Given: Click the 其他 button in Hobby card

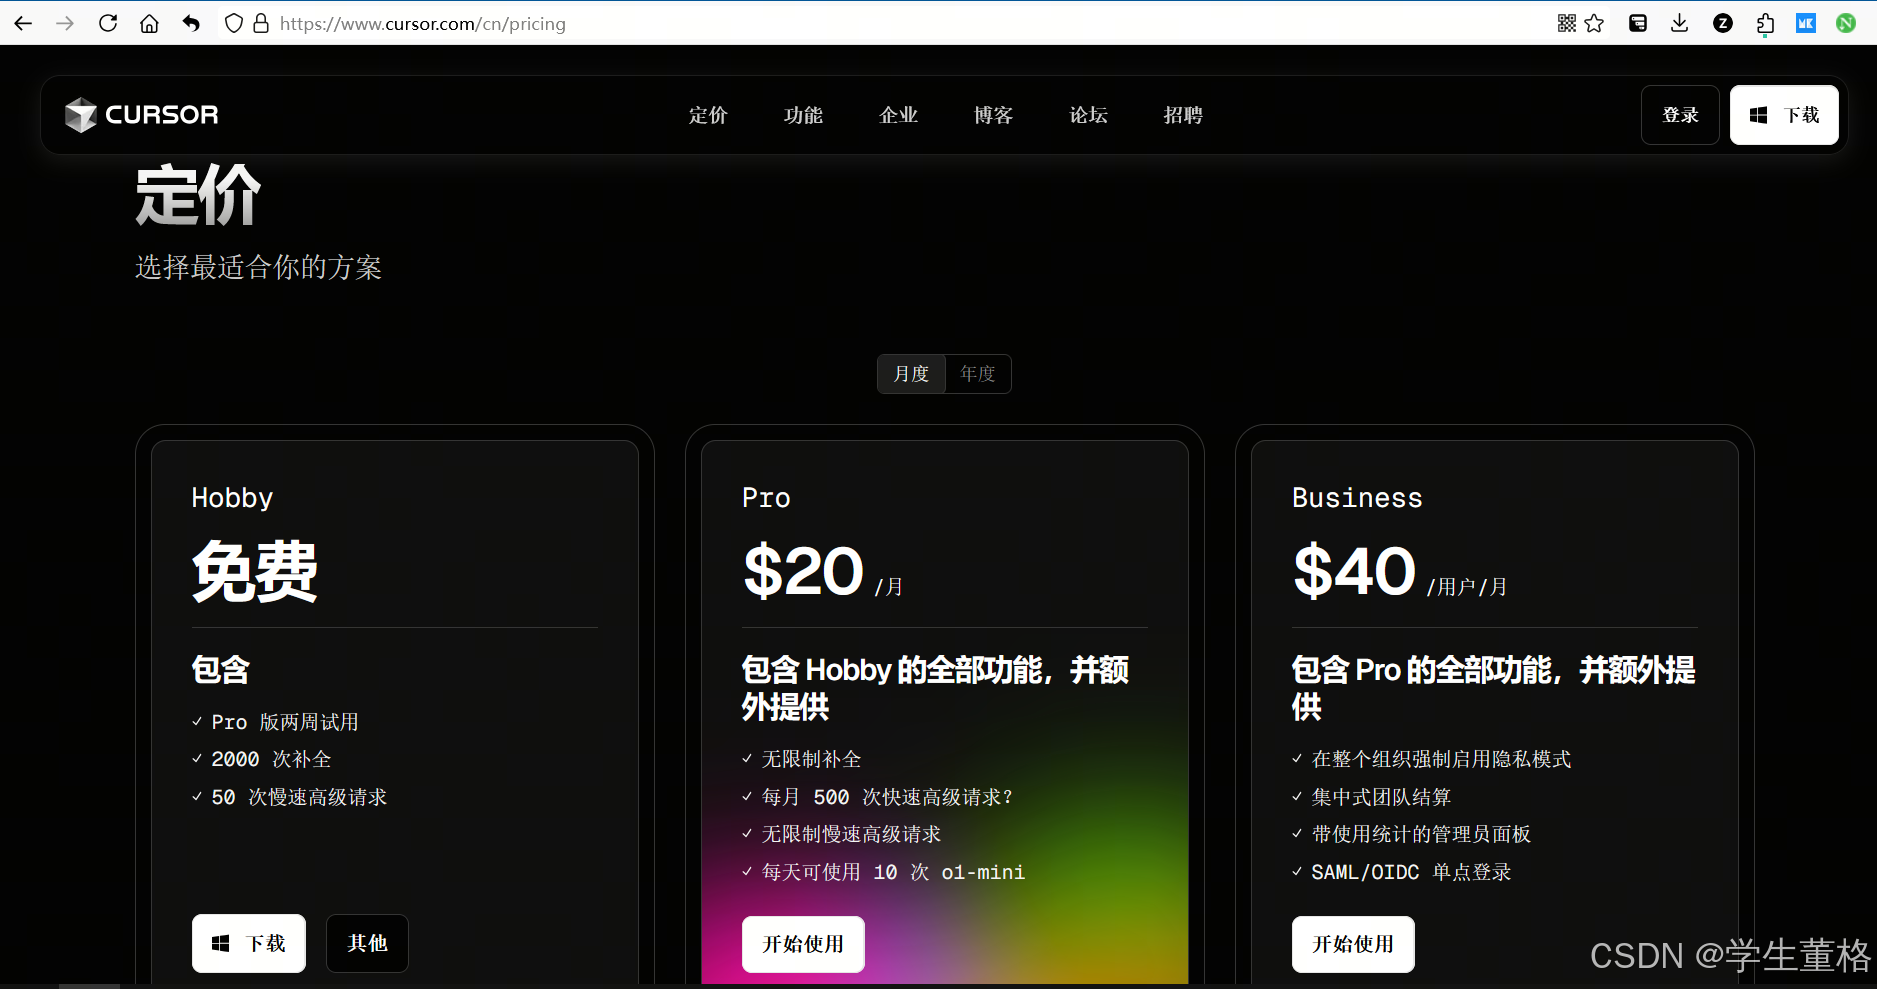Looking at the screenshot, I should tap(367, 943).
